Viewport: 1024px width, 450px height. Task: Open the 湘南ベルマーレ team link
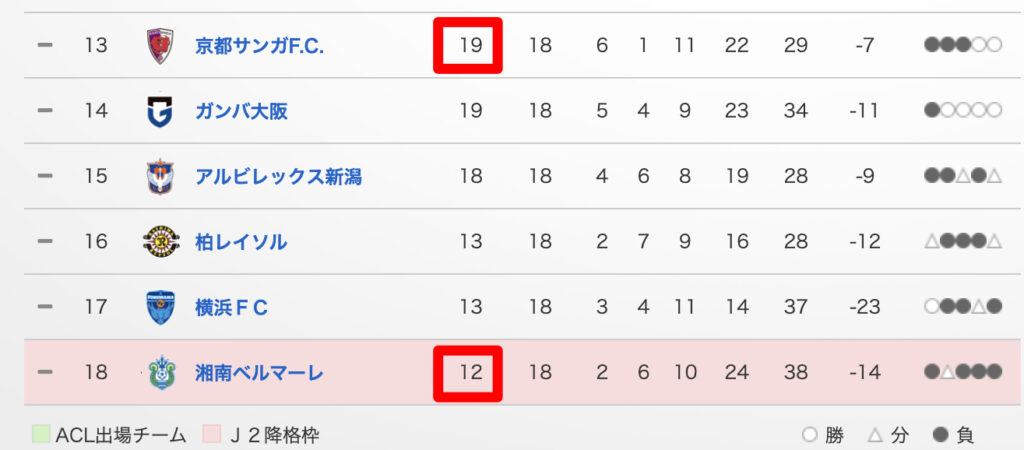click(x=259, y=373)
